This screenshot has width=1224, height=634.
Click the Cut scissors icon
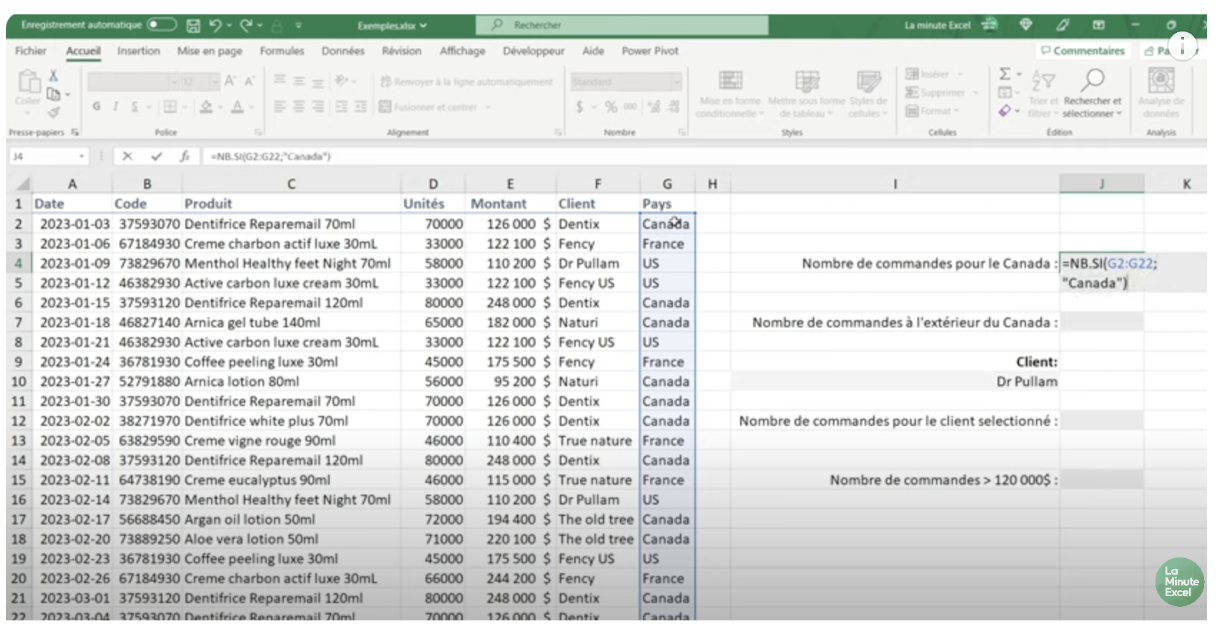54,75
